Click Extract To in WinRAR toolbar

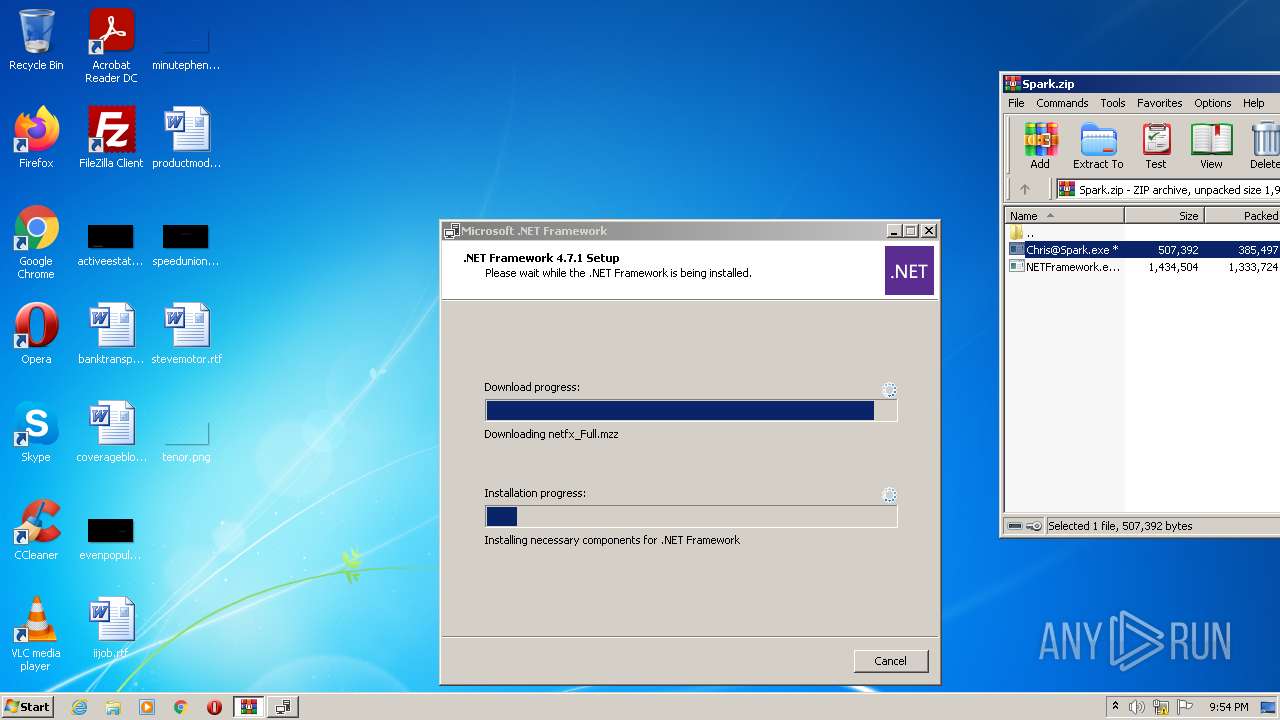tap(1098, 146)
